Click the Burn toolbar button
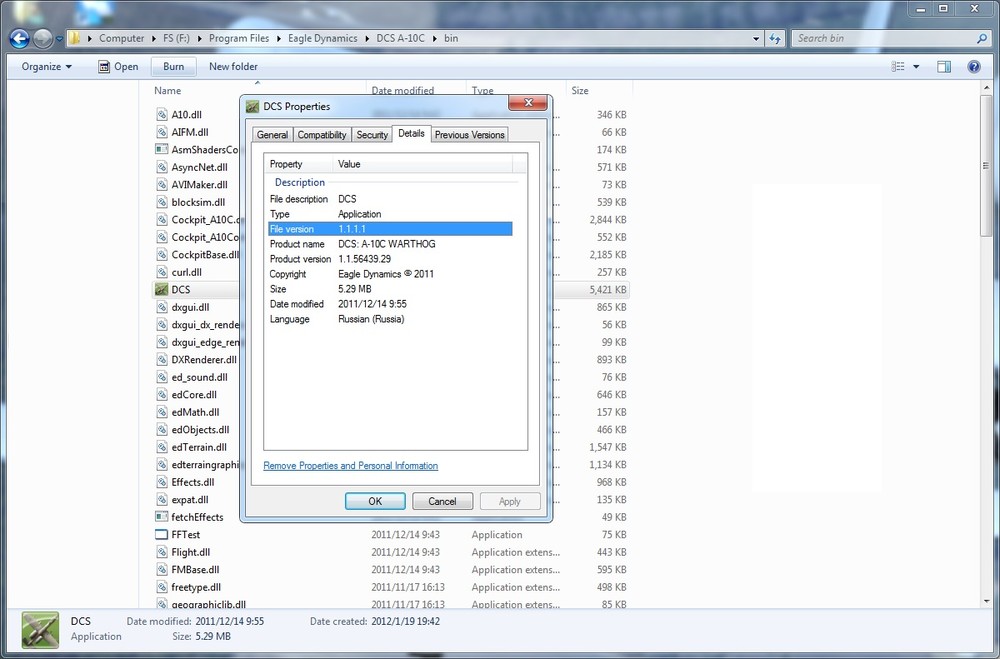 (173, 66)
